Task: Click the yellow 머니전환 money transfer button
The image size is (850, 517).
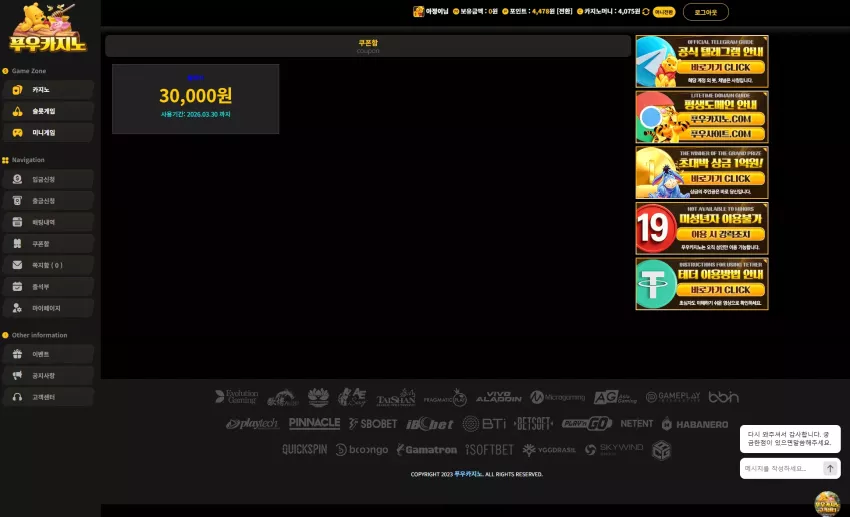Action: click(664, 12)
